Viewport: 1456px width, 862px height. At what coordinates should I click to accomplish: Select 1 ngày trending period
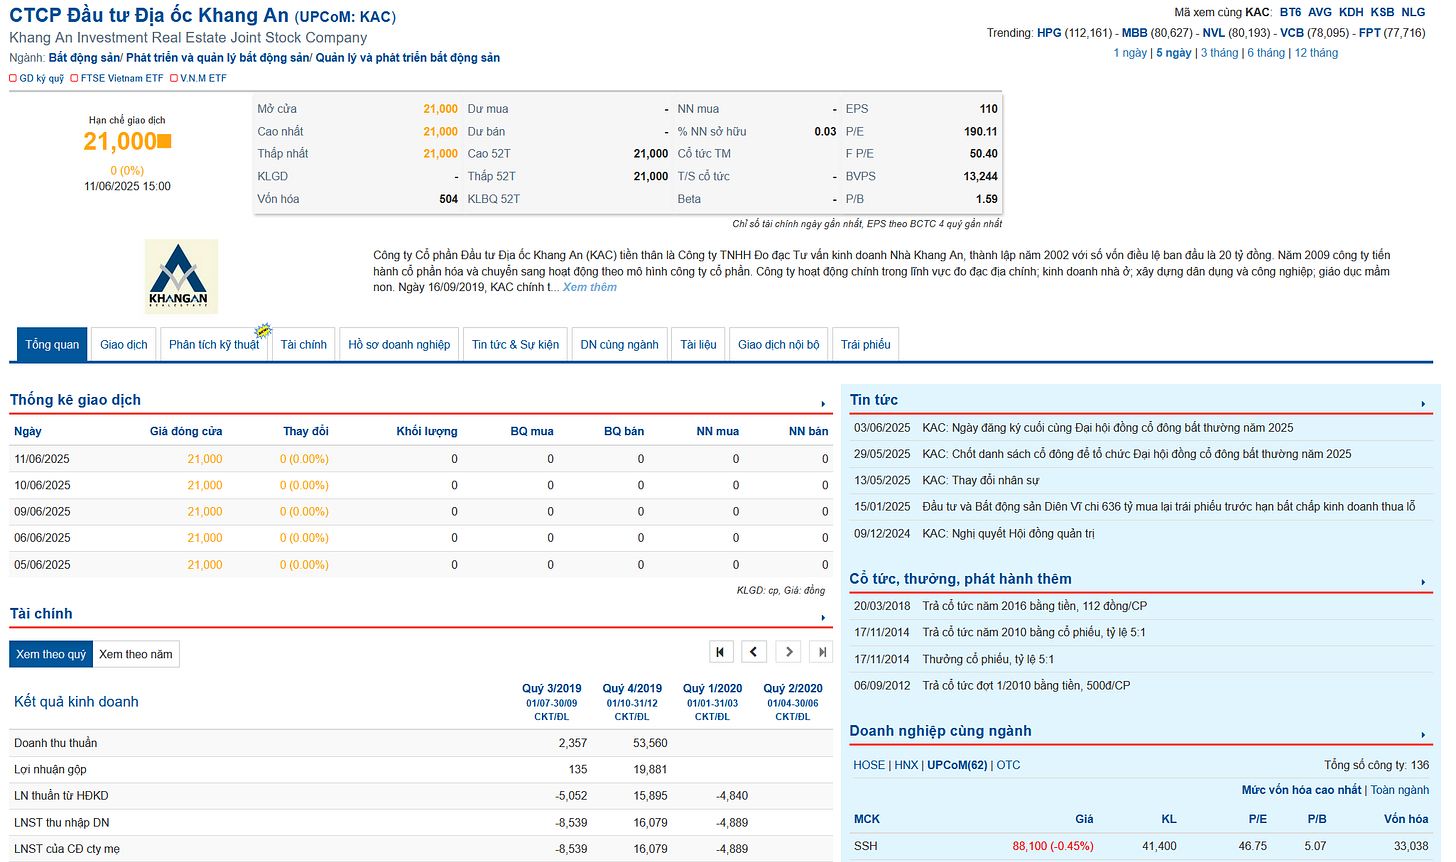pos(1130,53)
